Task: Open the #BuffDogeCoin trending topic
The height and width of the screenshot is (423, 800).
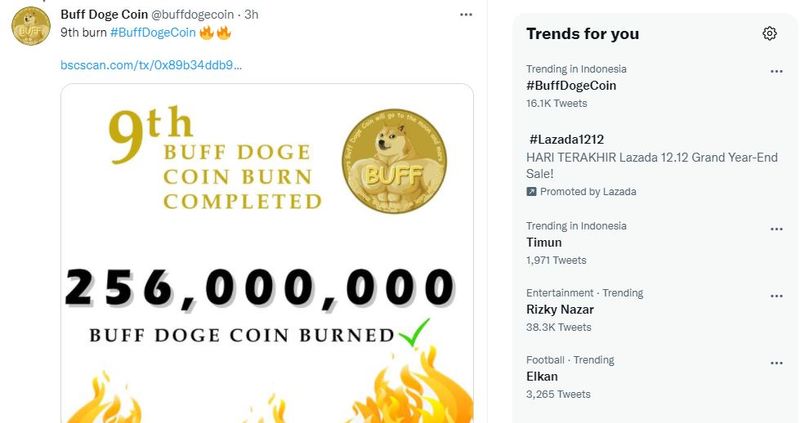Action: [x=571, y=85]
